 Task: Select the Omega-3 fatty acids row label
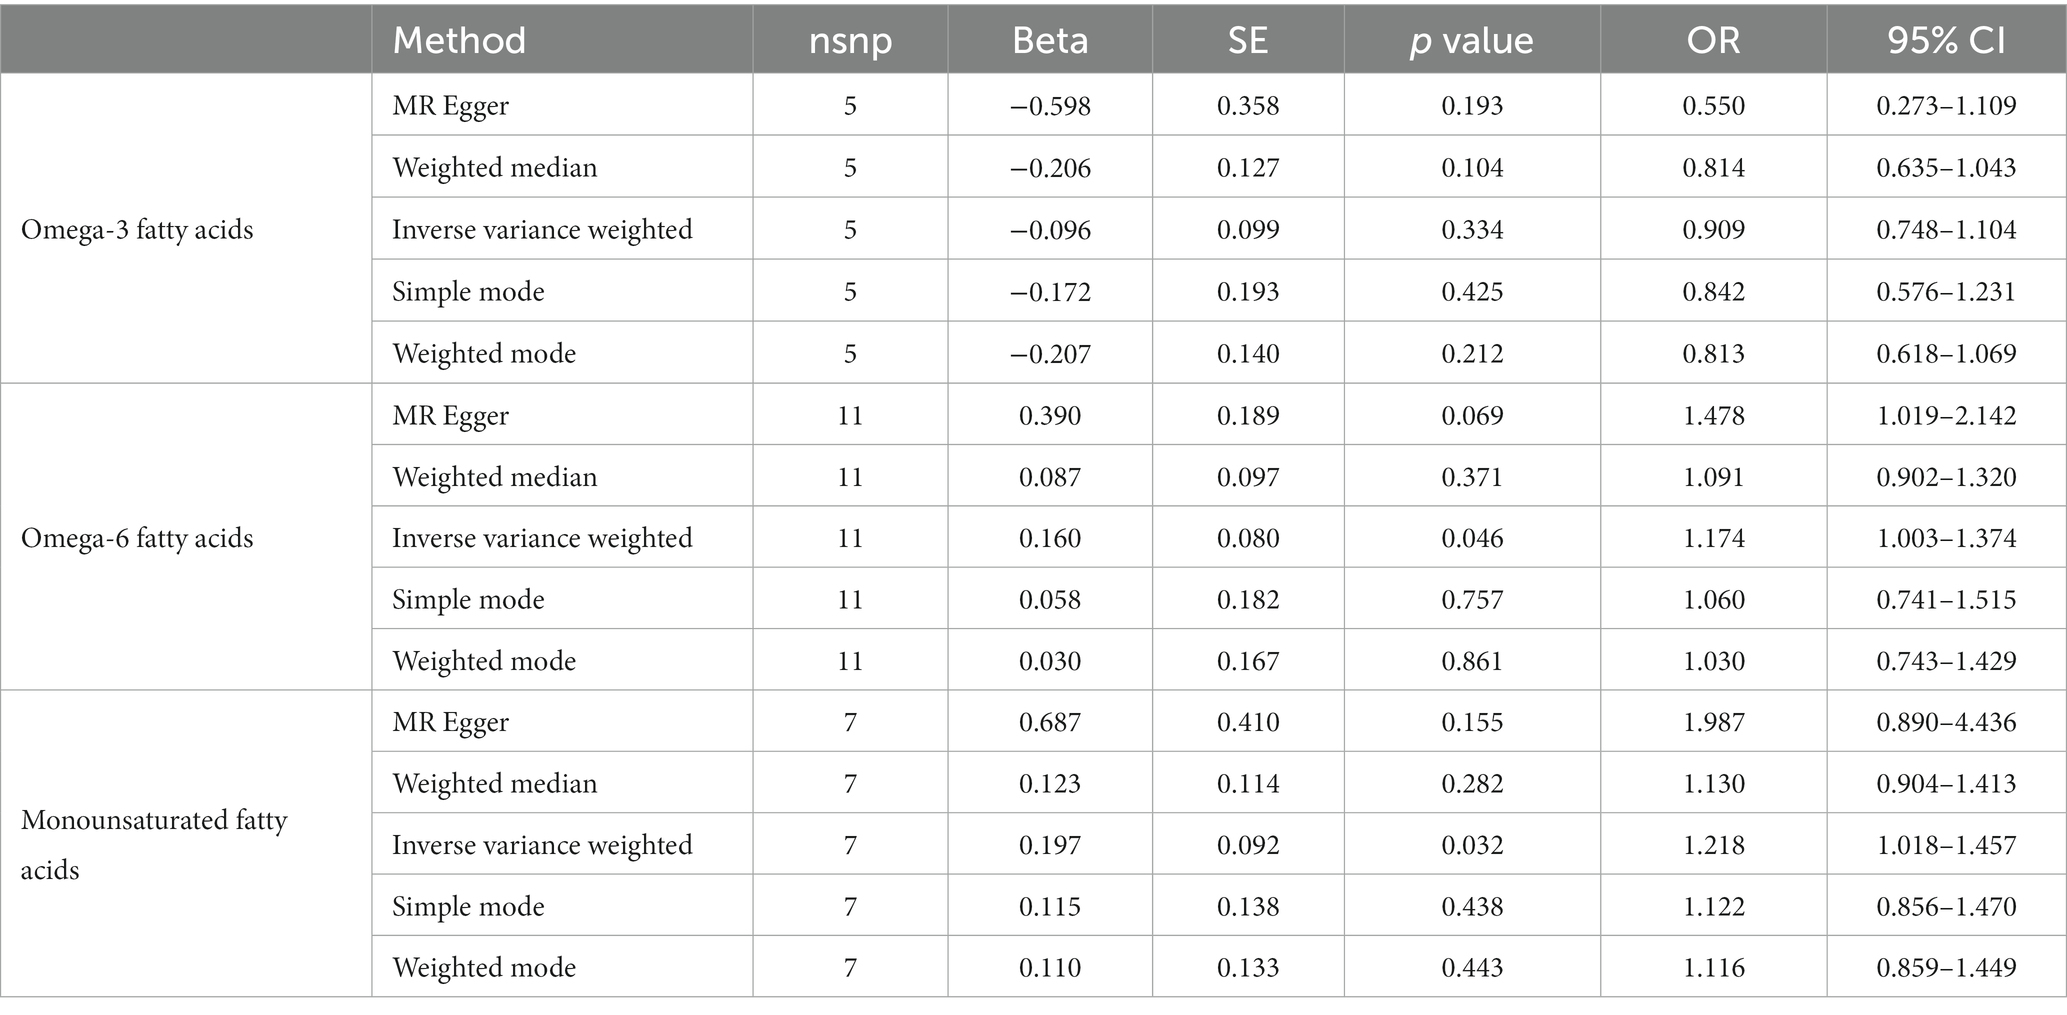click(x=137, y=230)
